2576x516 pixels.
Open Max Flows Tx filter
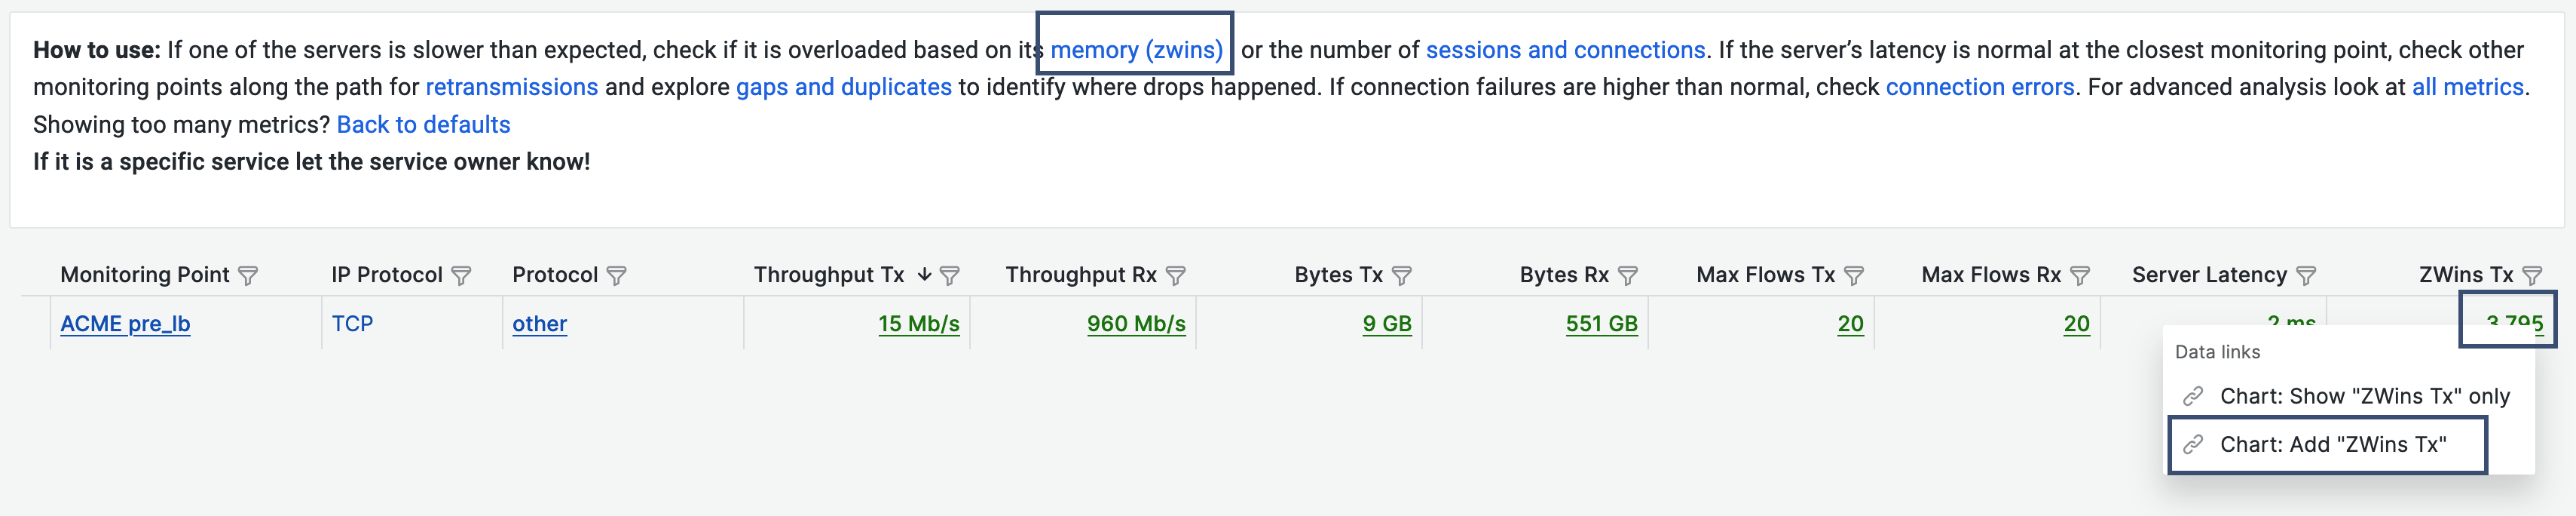point(1854,275)
